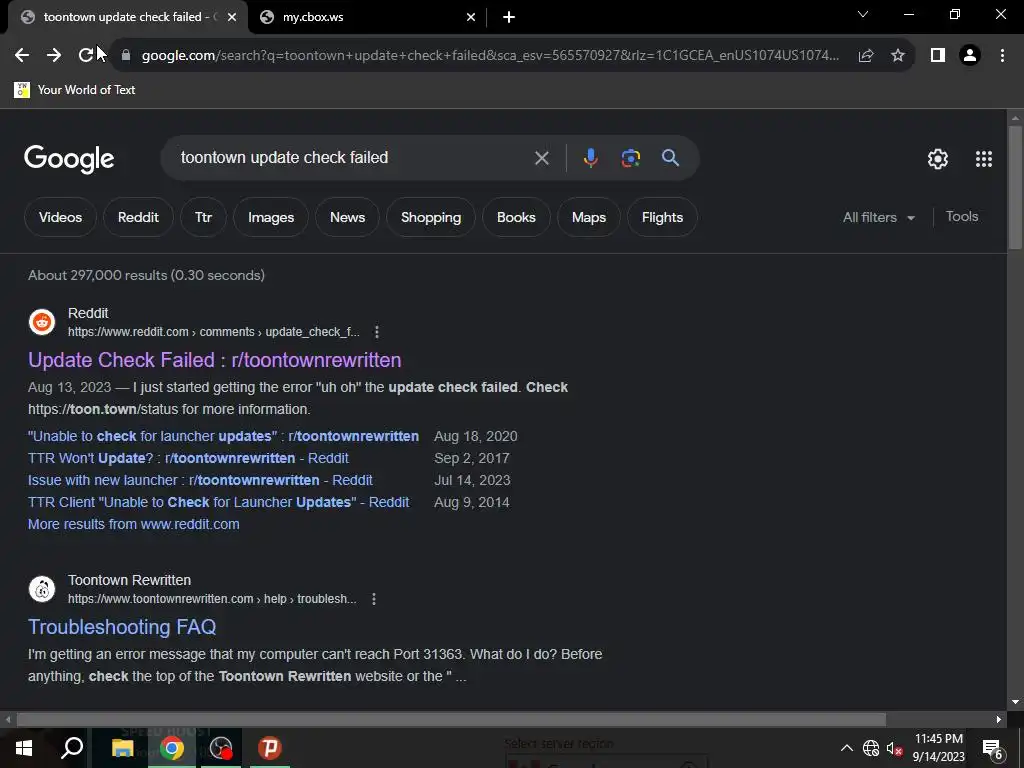This screenshot has height=768, width=1024.
Task: Filter results by Reddit
Action: [138, 217]
